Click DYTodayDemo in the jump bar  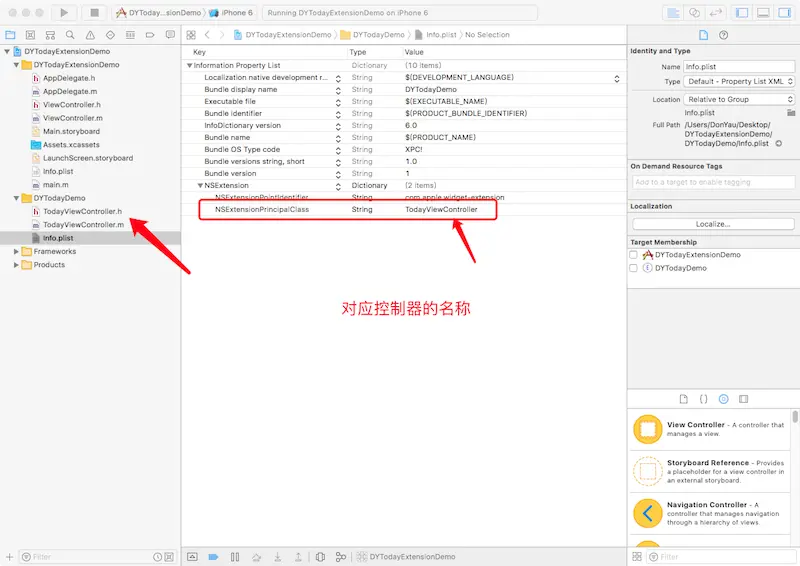point(372,35)
